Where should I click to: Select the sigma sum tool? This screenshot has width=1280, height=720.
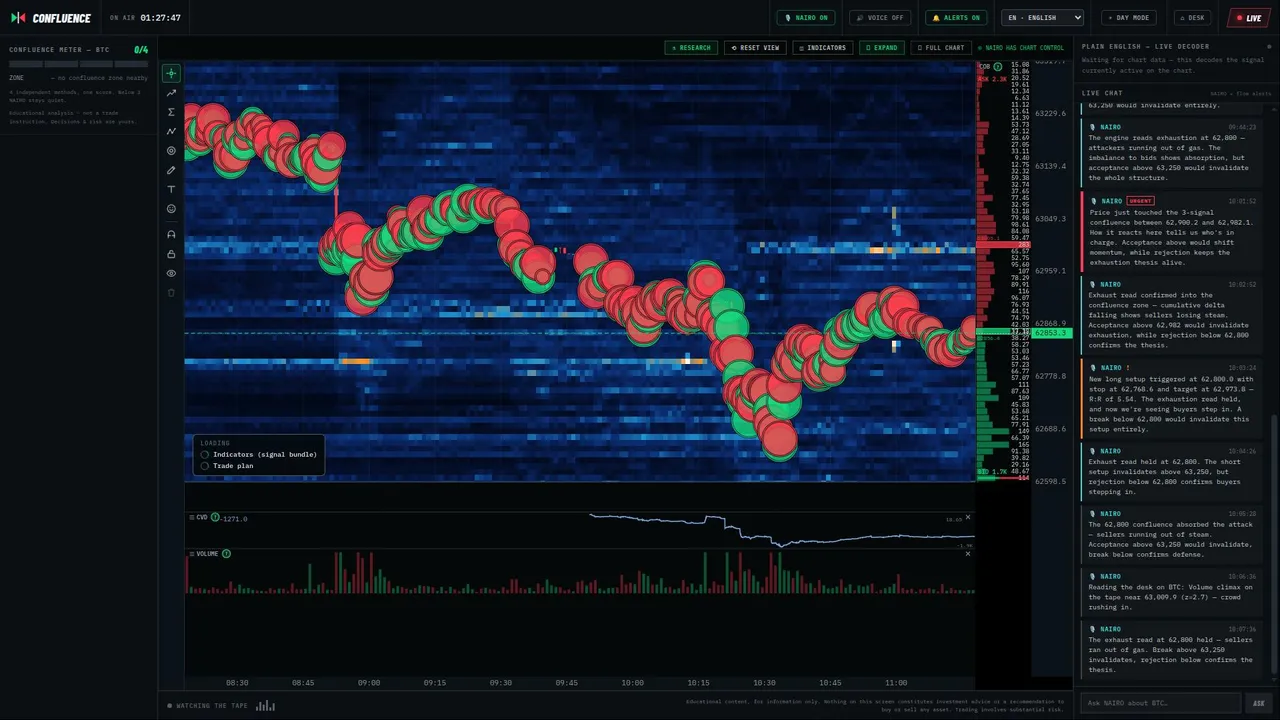pos(171,112)
